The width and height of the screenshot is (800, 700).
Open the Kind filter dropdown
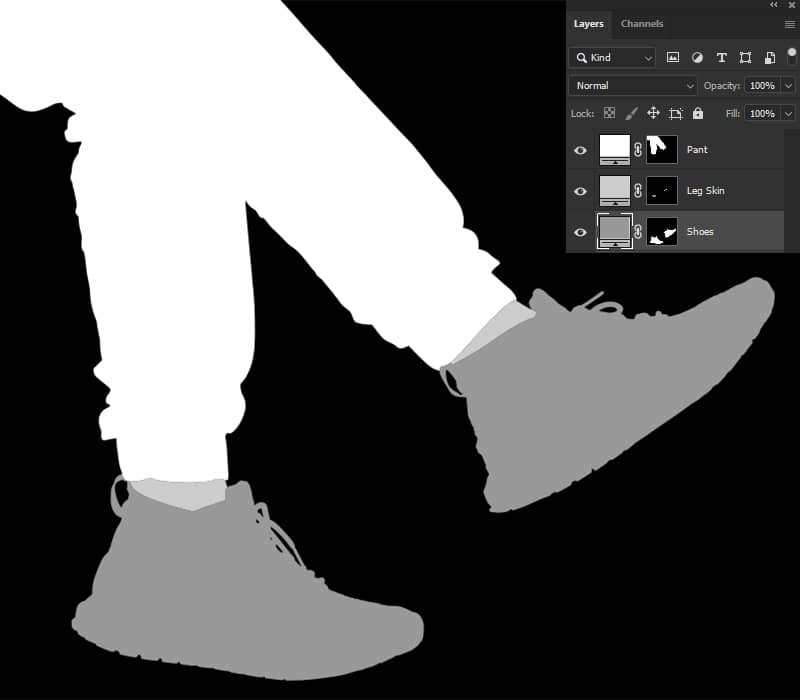coord(612,58)
